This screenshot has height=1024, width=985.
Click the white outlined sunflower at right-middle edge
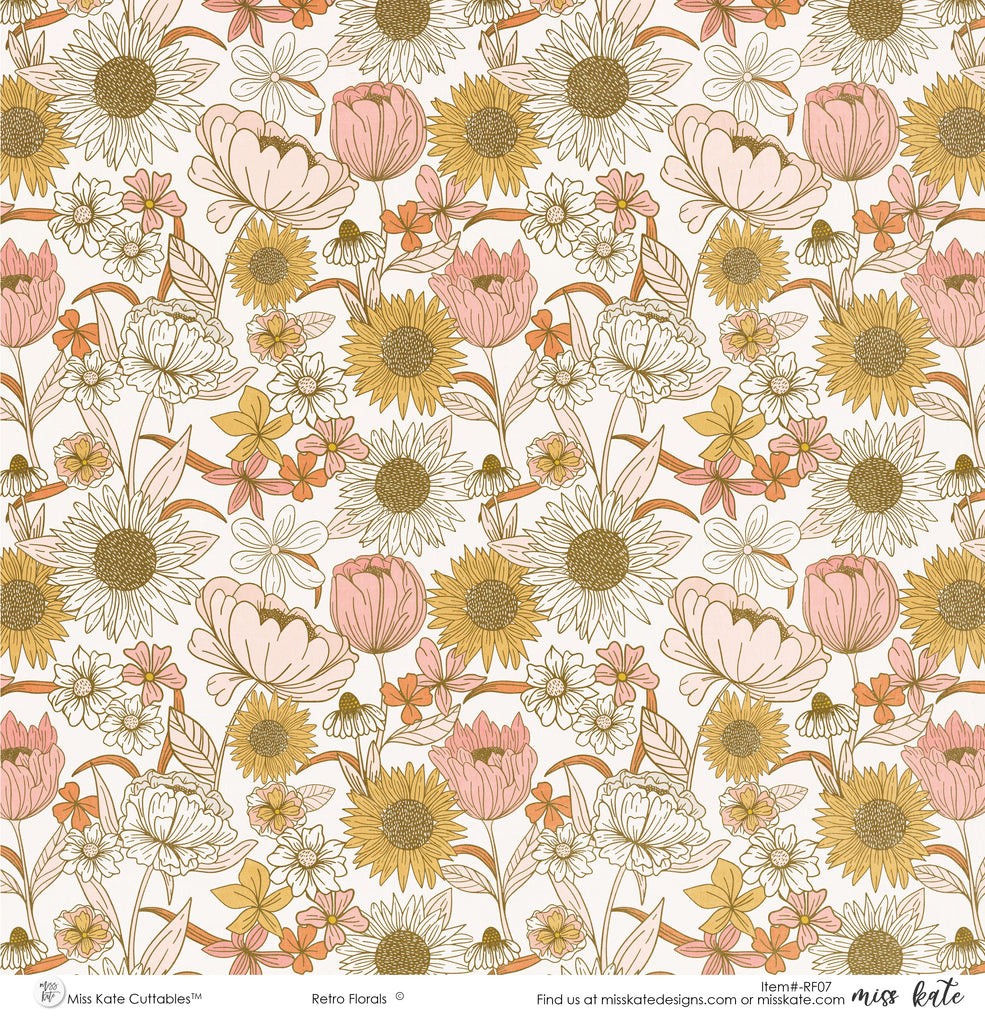(874, 484)
